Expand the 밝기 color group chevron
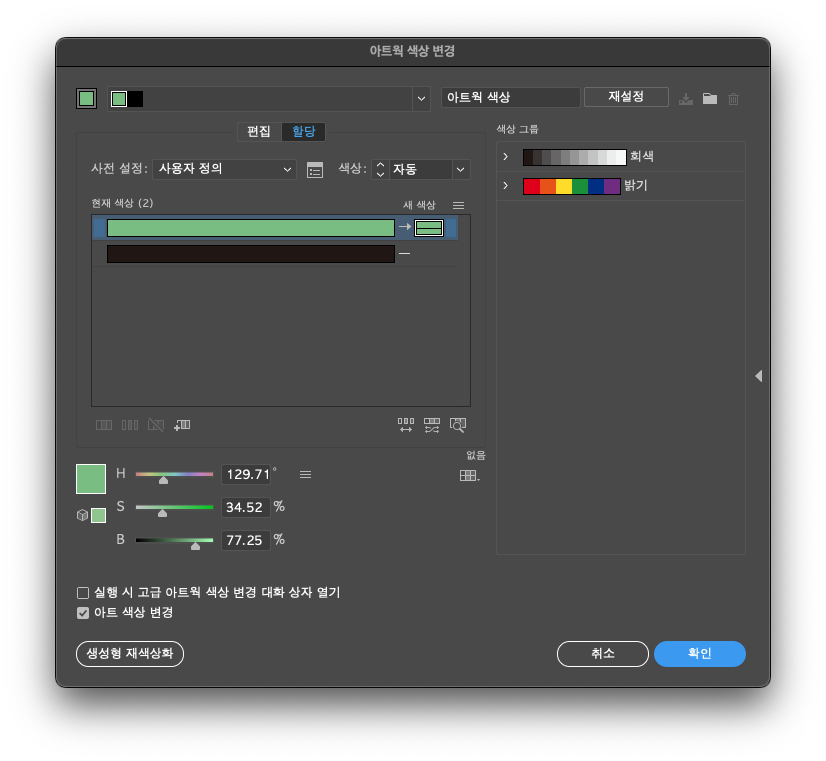The height and width of the screenshot is (761, 826). pyautogui.click(x=505, y=185)
